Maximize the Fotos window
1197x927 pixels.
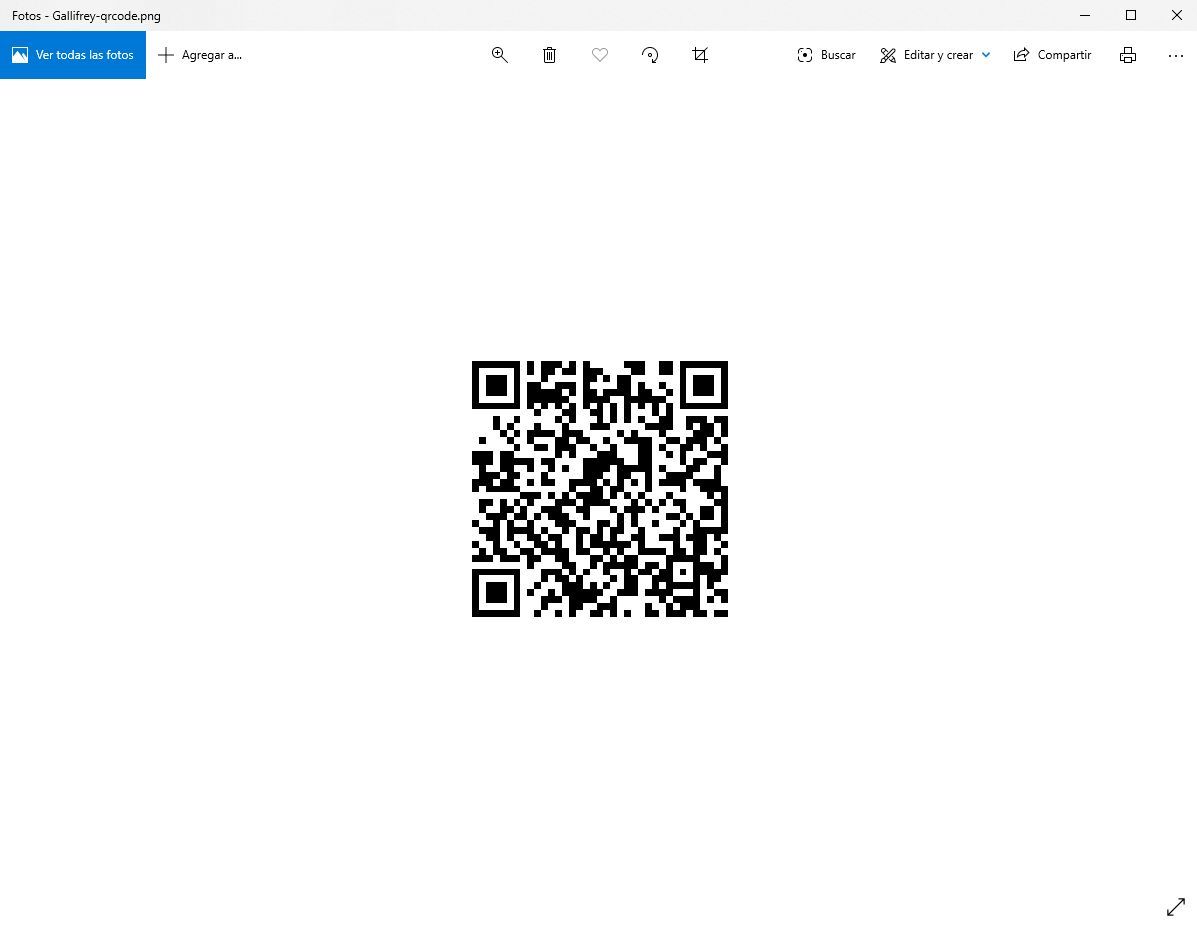coord(1131,15)
